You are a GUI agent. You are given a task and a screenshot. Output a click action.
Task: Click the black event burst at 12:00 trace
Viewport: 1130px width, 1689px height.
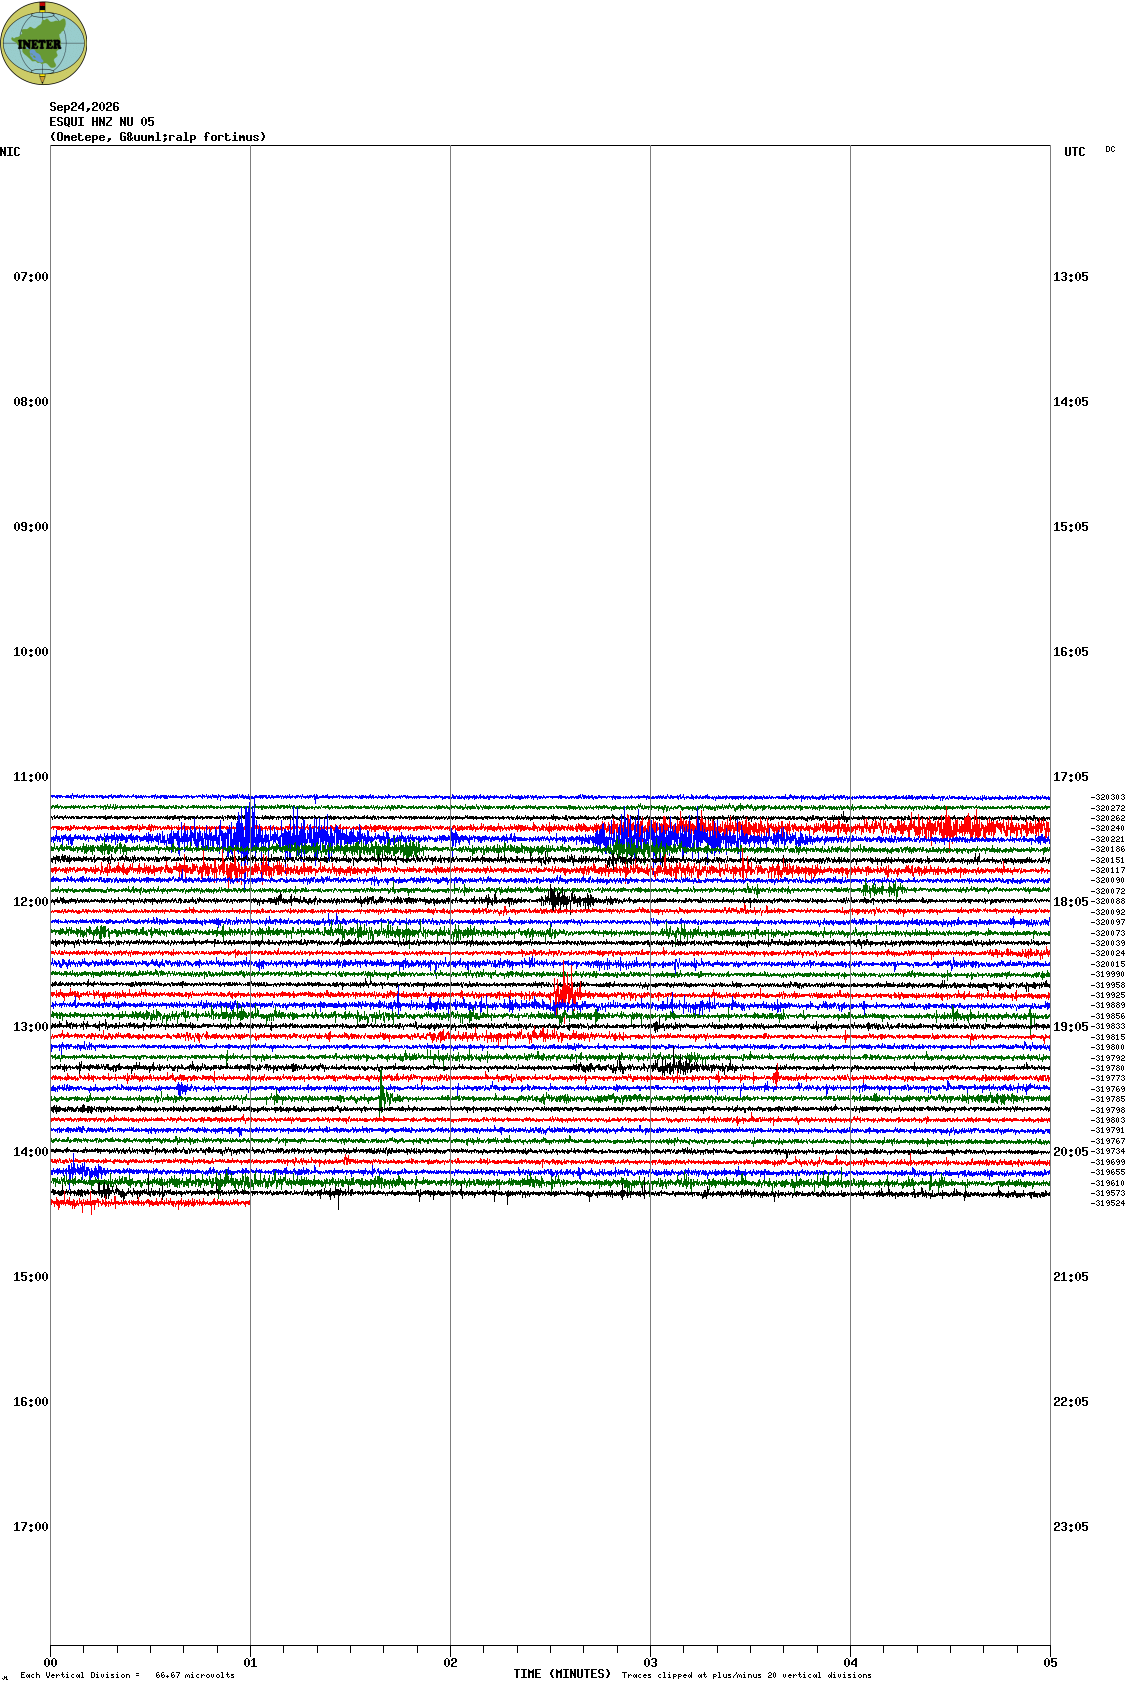tap(560, 898)
